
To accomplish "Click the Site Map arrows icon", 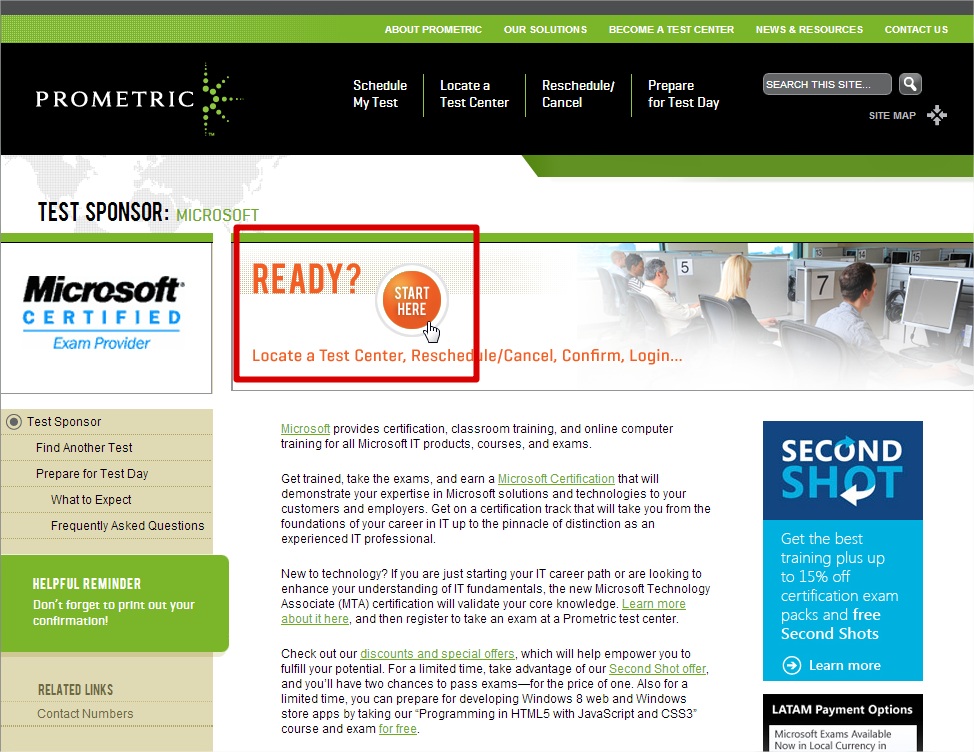I will click(x=936, y=115).
